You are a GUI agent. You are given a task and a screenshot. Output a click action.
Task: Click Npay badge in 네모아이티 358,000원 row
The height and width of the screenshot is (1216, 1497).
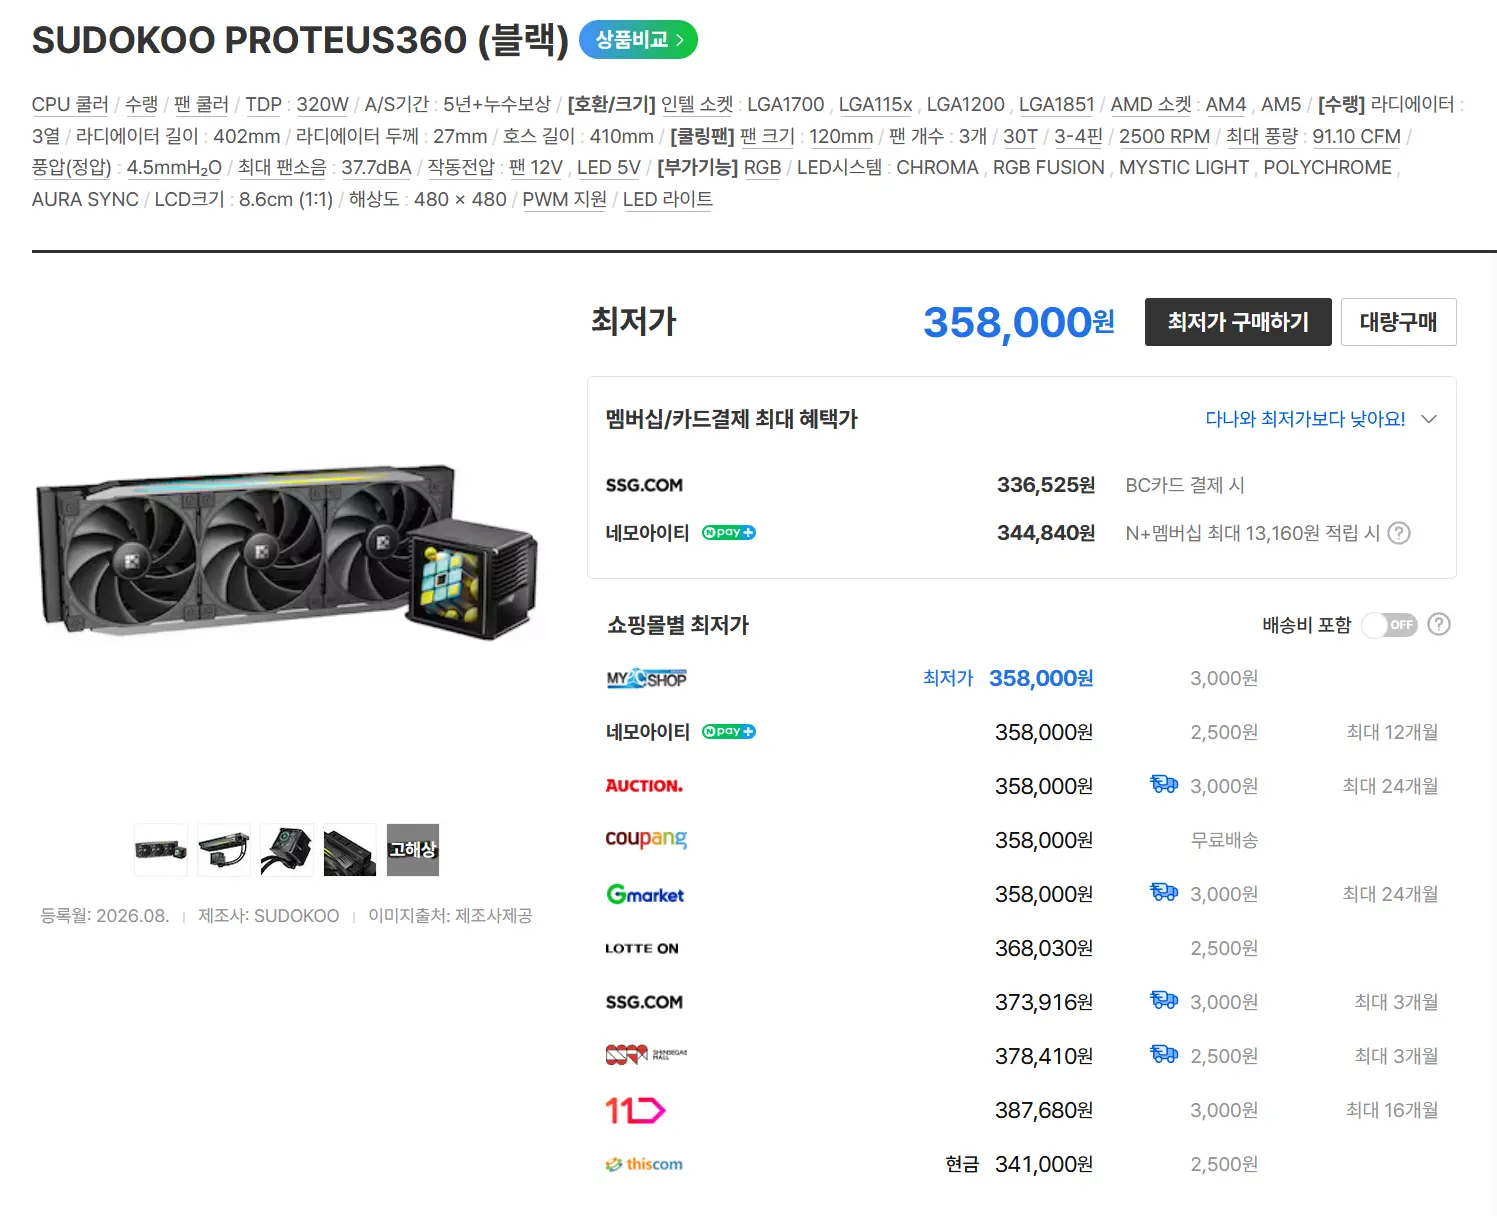729,732
